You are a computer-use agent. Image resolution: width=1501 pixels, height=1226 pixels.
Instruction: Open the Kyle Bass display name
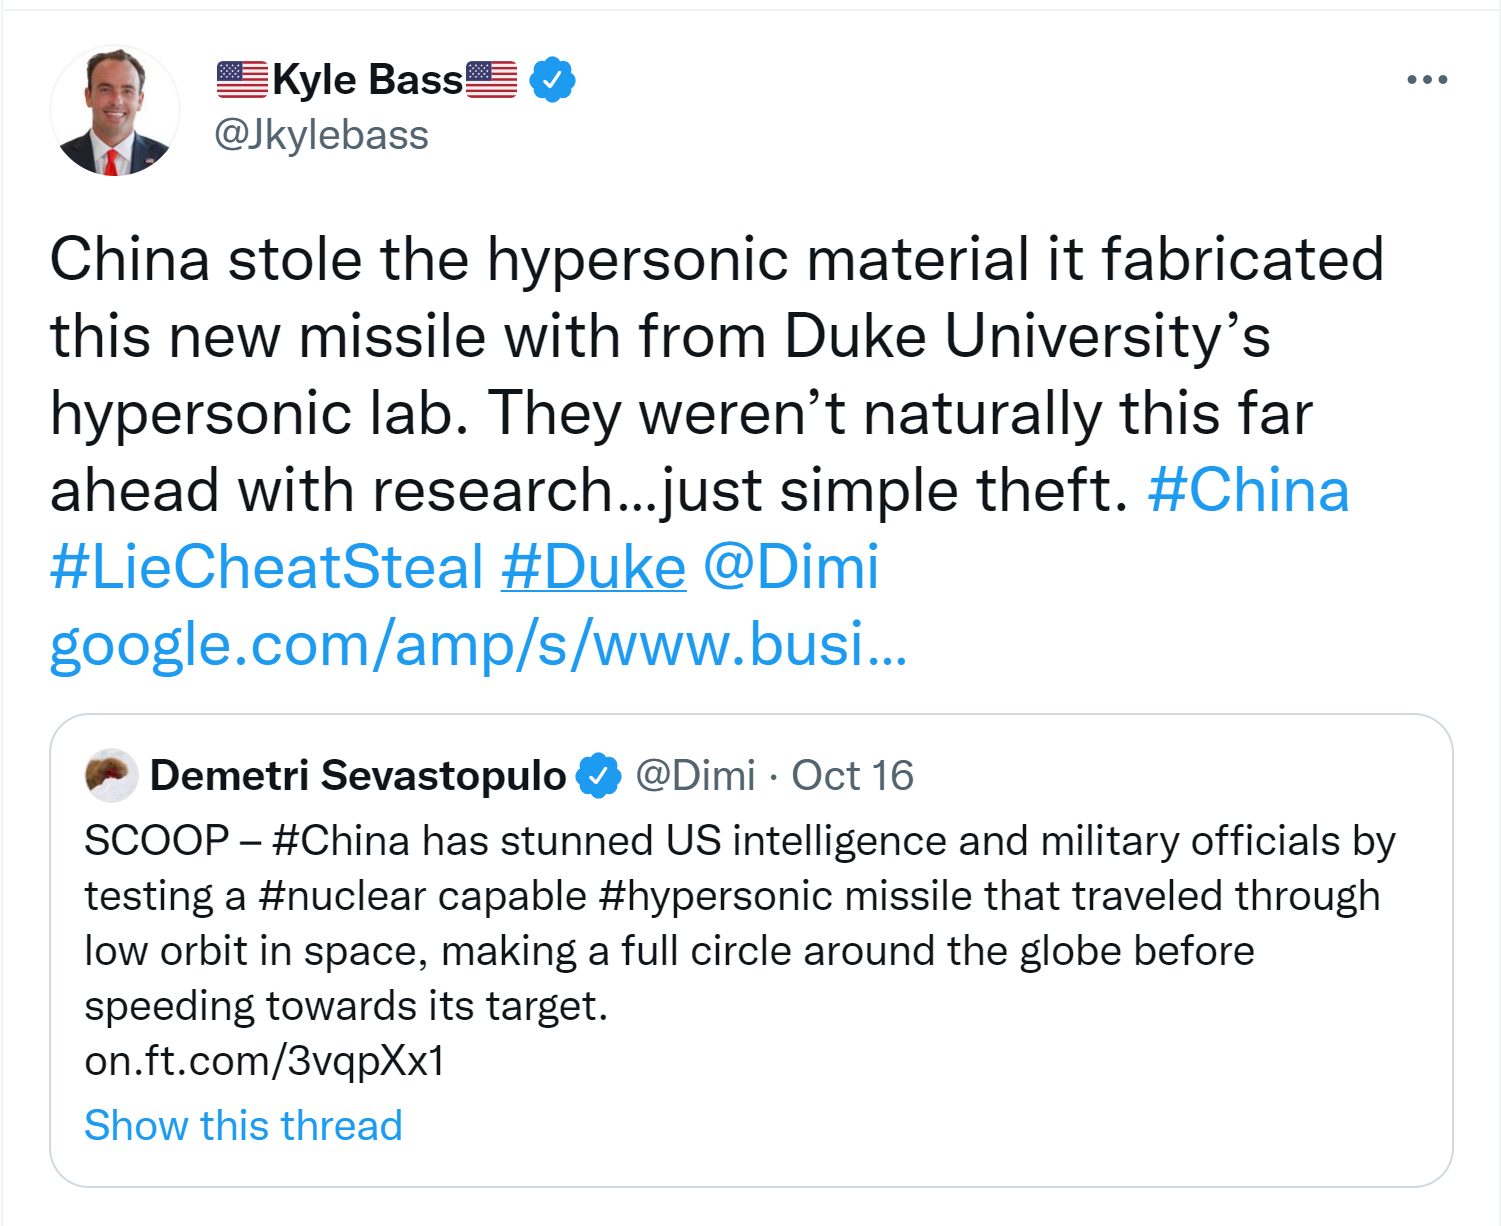click(367, 80)
